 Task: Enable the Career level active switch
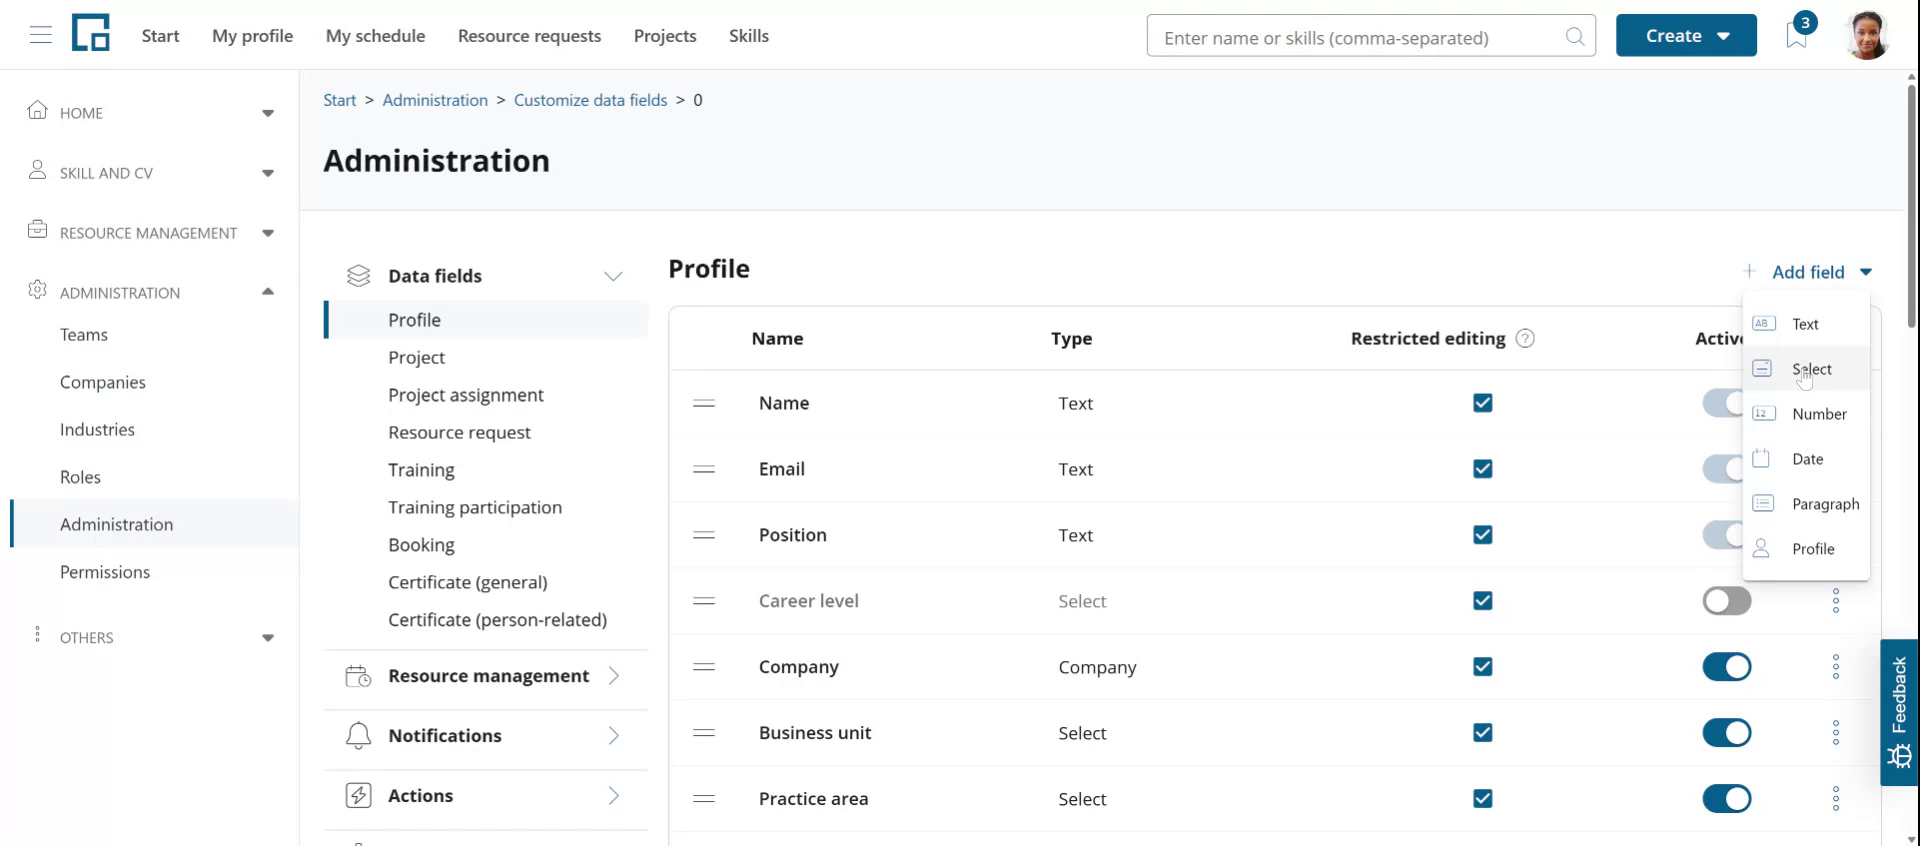click(x=1727, y=601)
